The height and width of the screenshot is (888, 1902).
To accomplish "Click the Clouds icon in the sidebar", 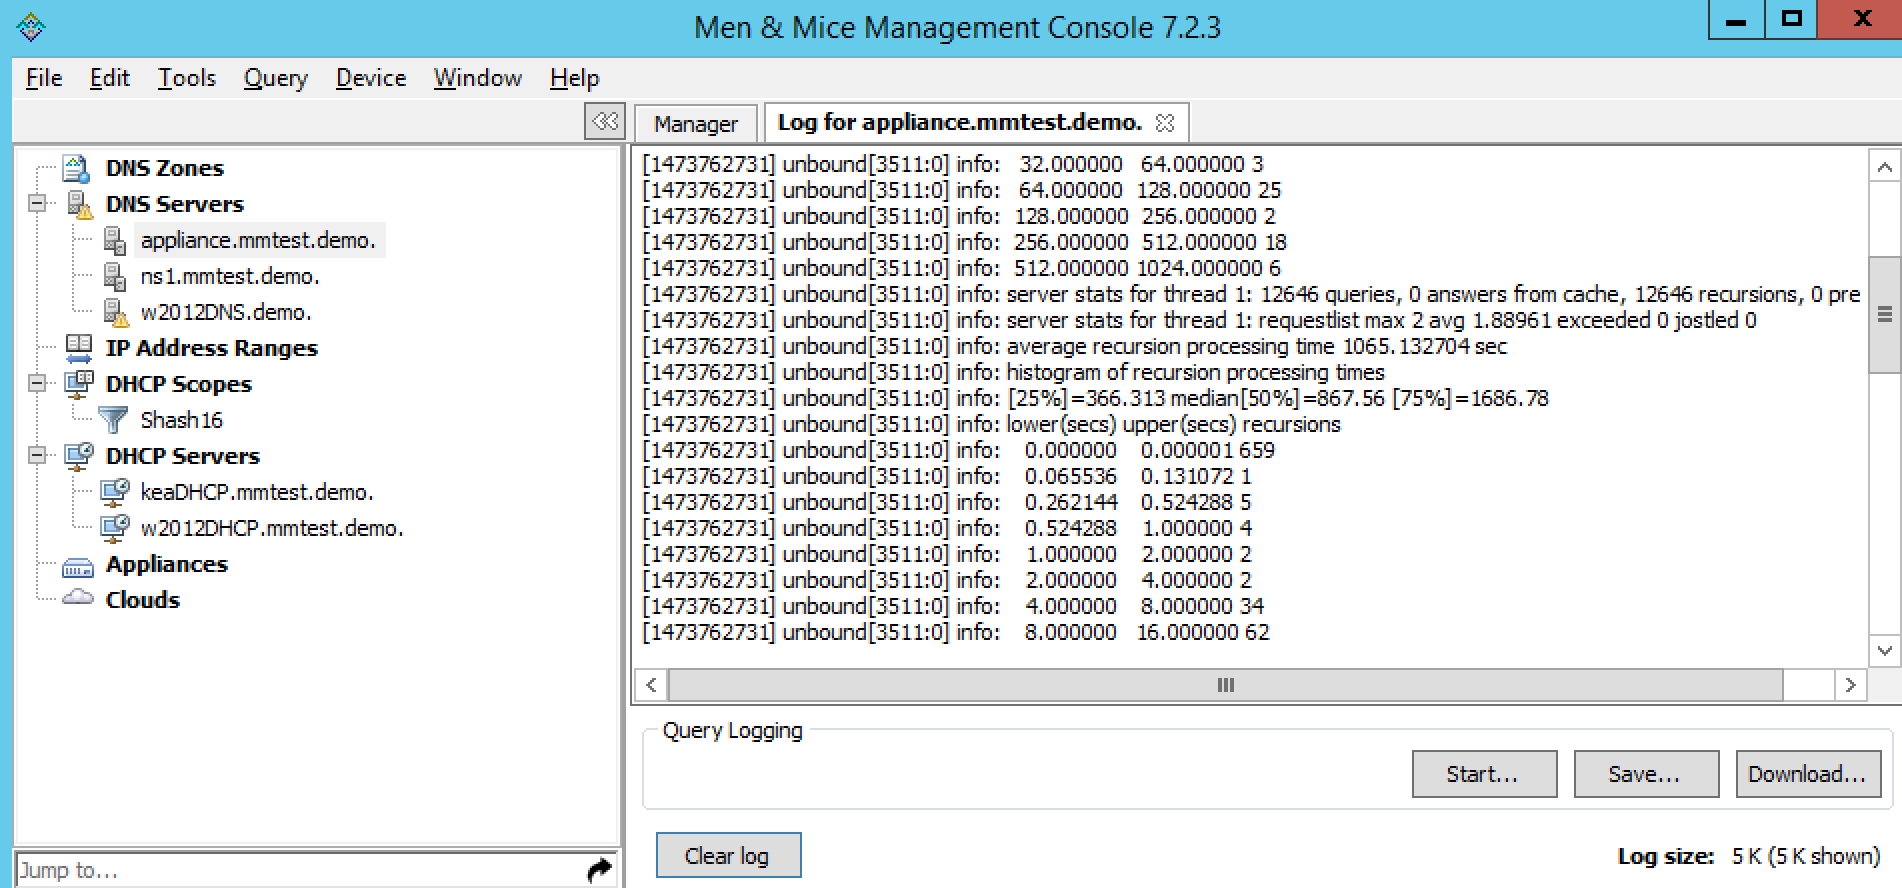I will 78,599.
